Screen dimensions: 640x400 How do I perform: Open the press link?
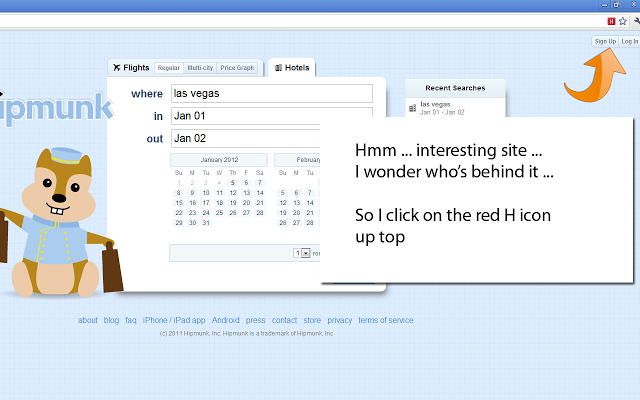click(x=256, y=320)
